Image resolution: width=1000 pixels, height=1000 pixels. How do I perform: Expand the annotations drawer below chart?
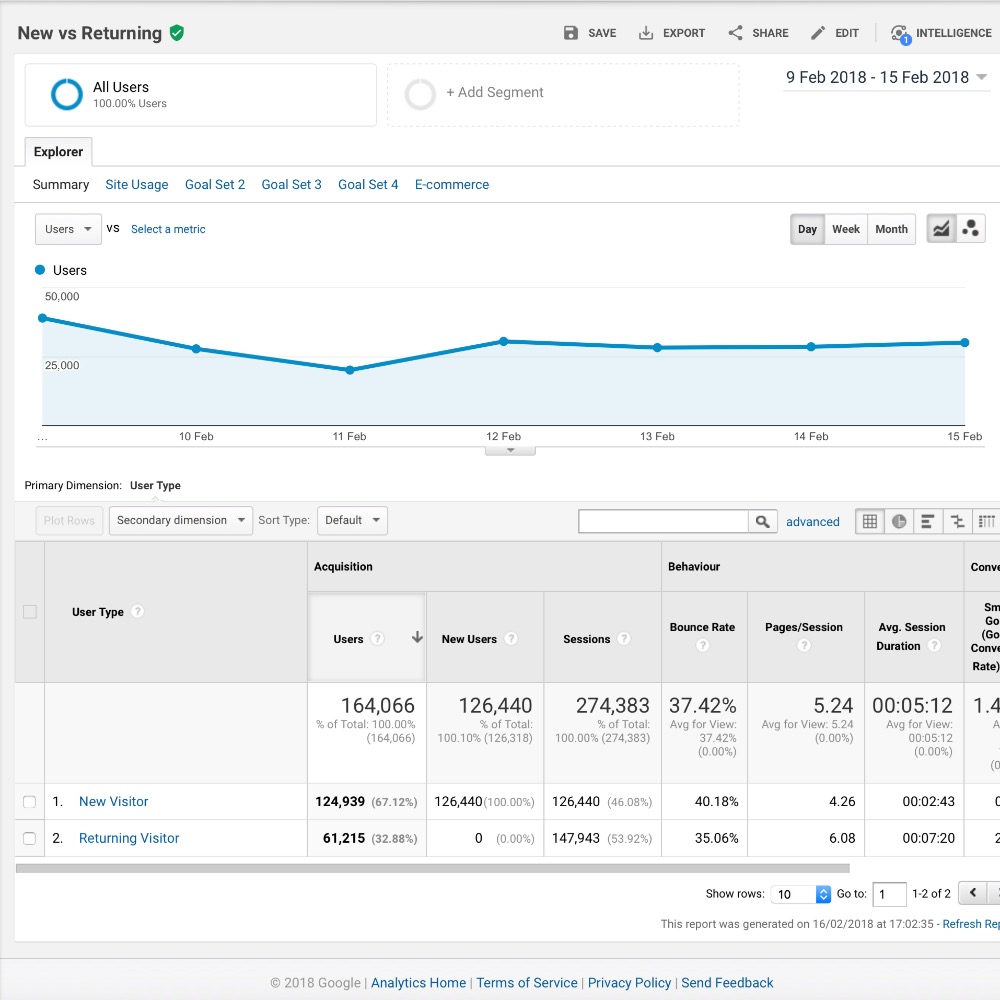[510, 450]
